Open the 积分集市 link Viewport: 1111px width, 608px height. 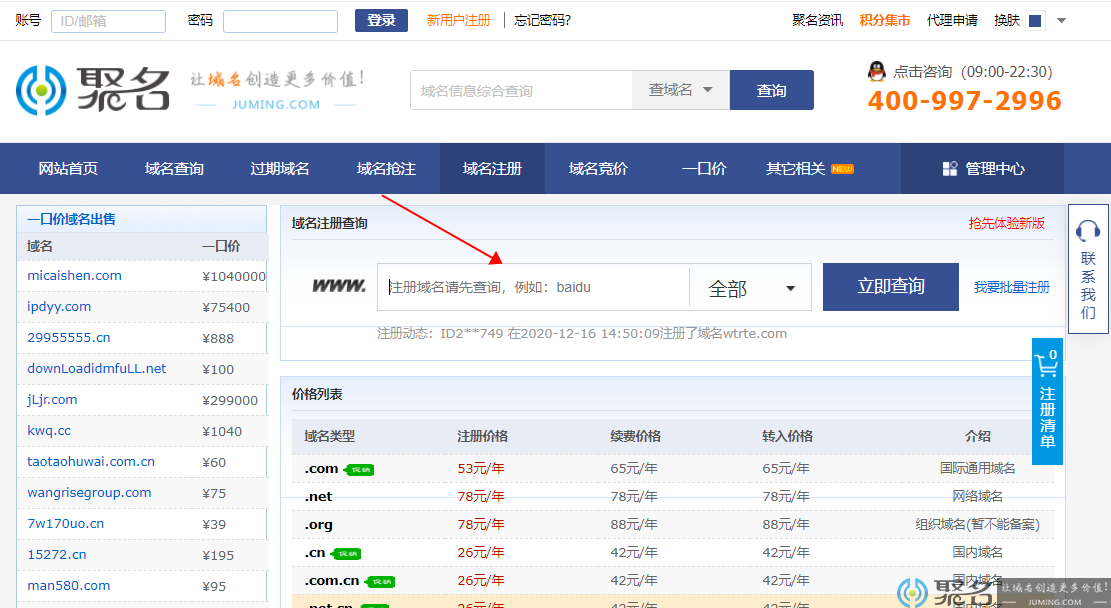pyautogui.click(x=885, y=21)
